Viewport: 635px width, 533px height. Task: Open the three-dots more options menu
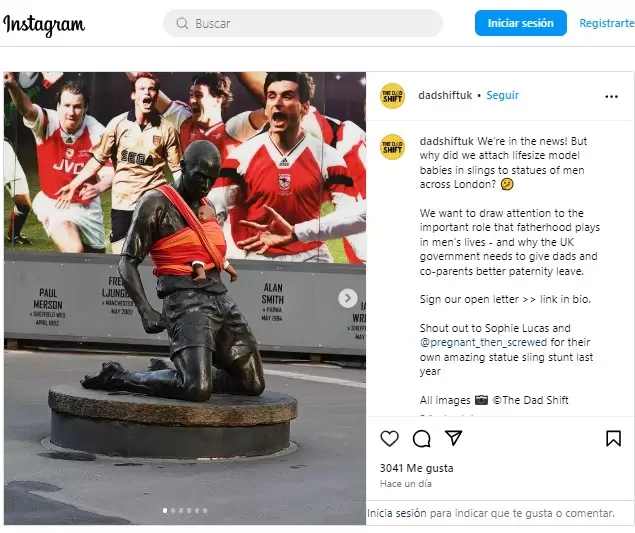[x=611, y=96]
